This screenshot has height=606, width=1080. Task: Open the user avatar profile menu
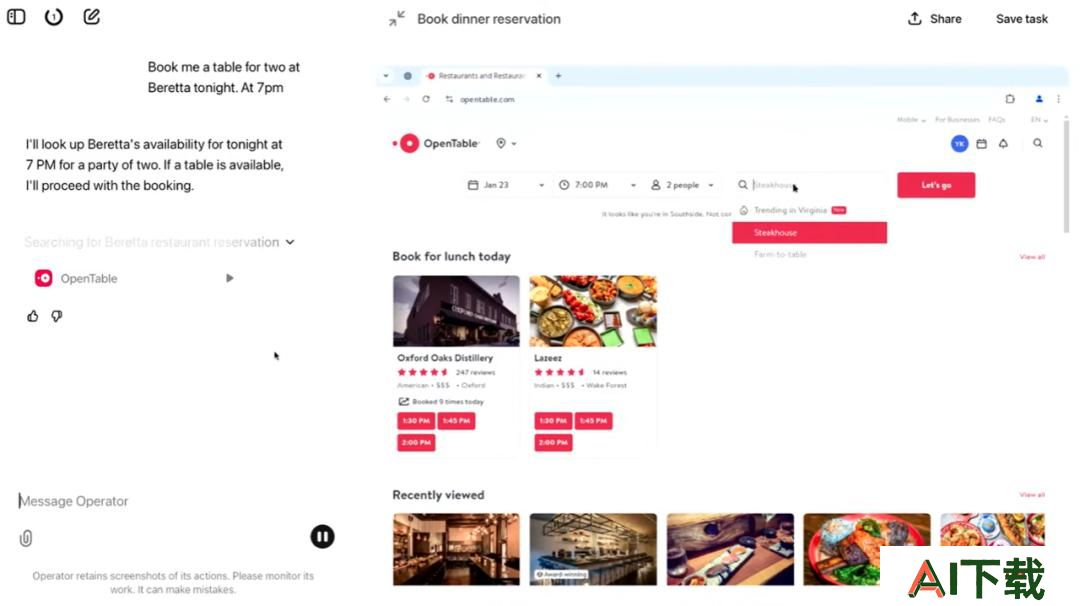click(x=959, y=143)
